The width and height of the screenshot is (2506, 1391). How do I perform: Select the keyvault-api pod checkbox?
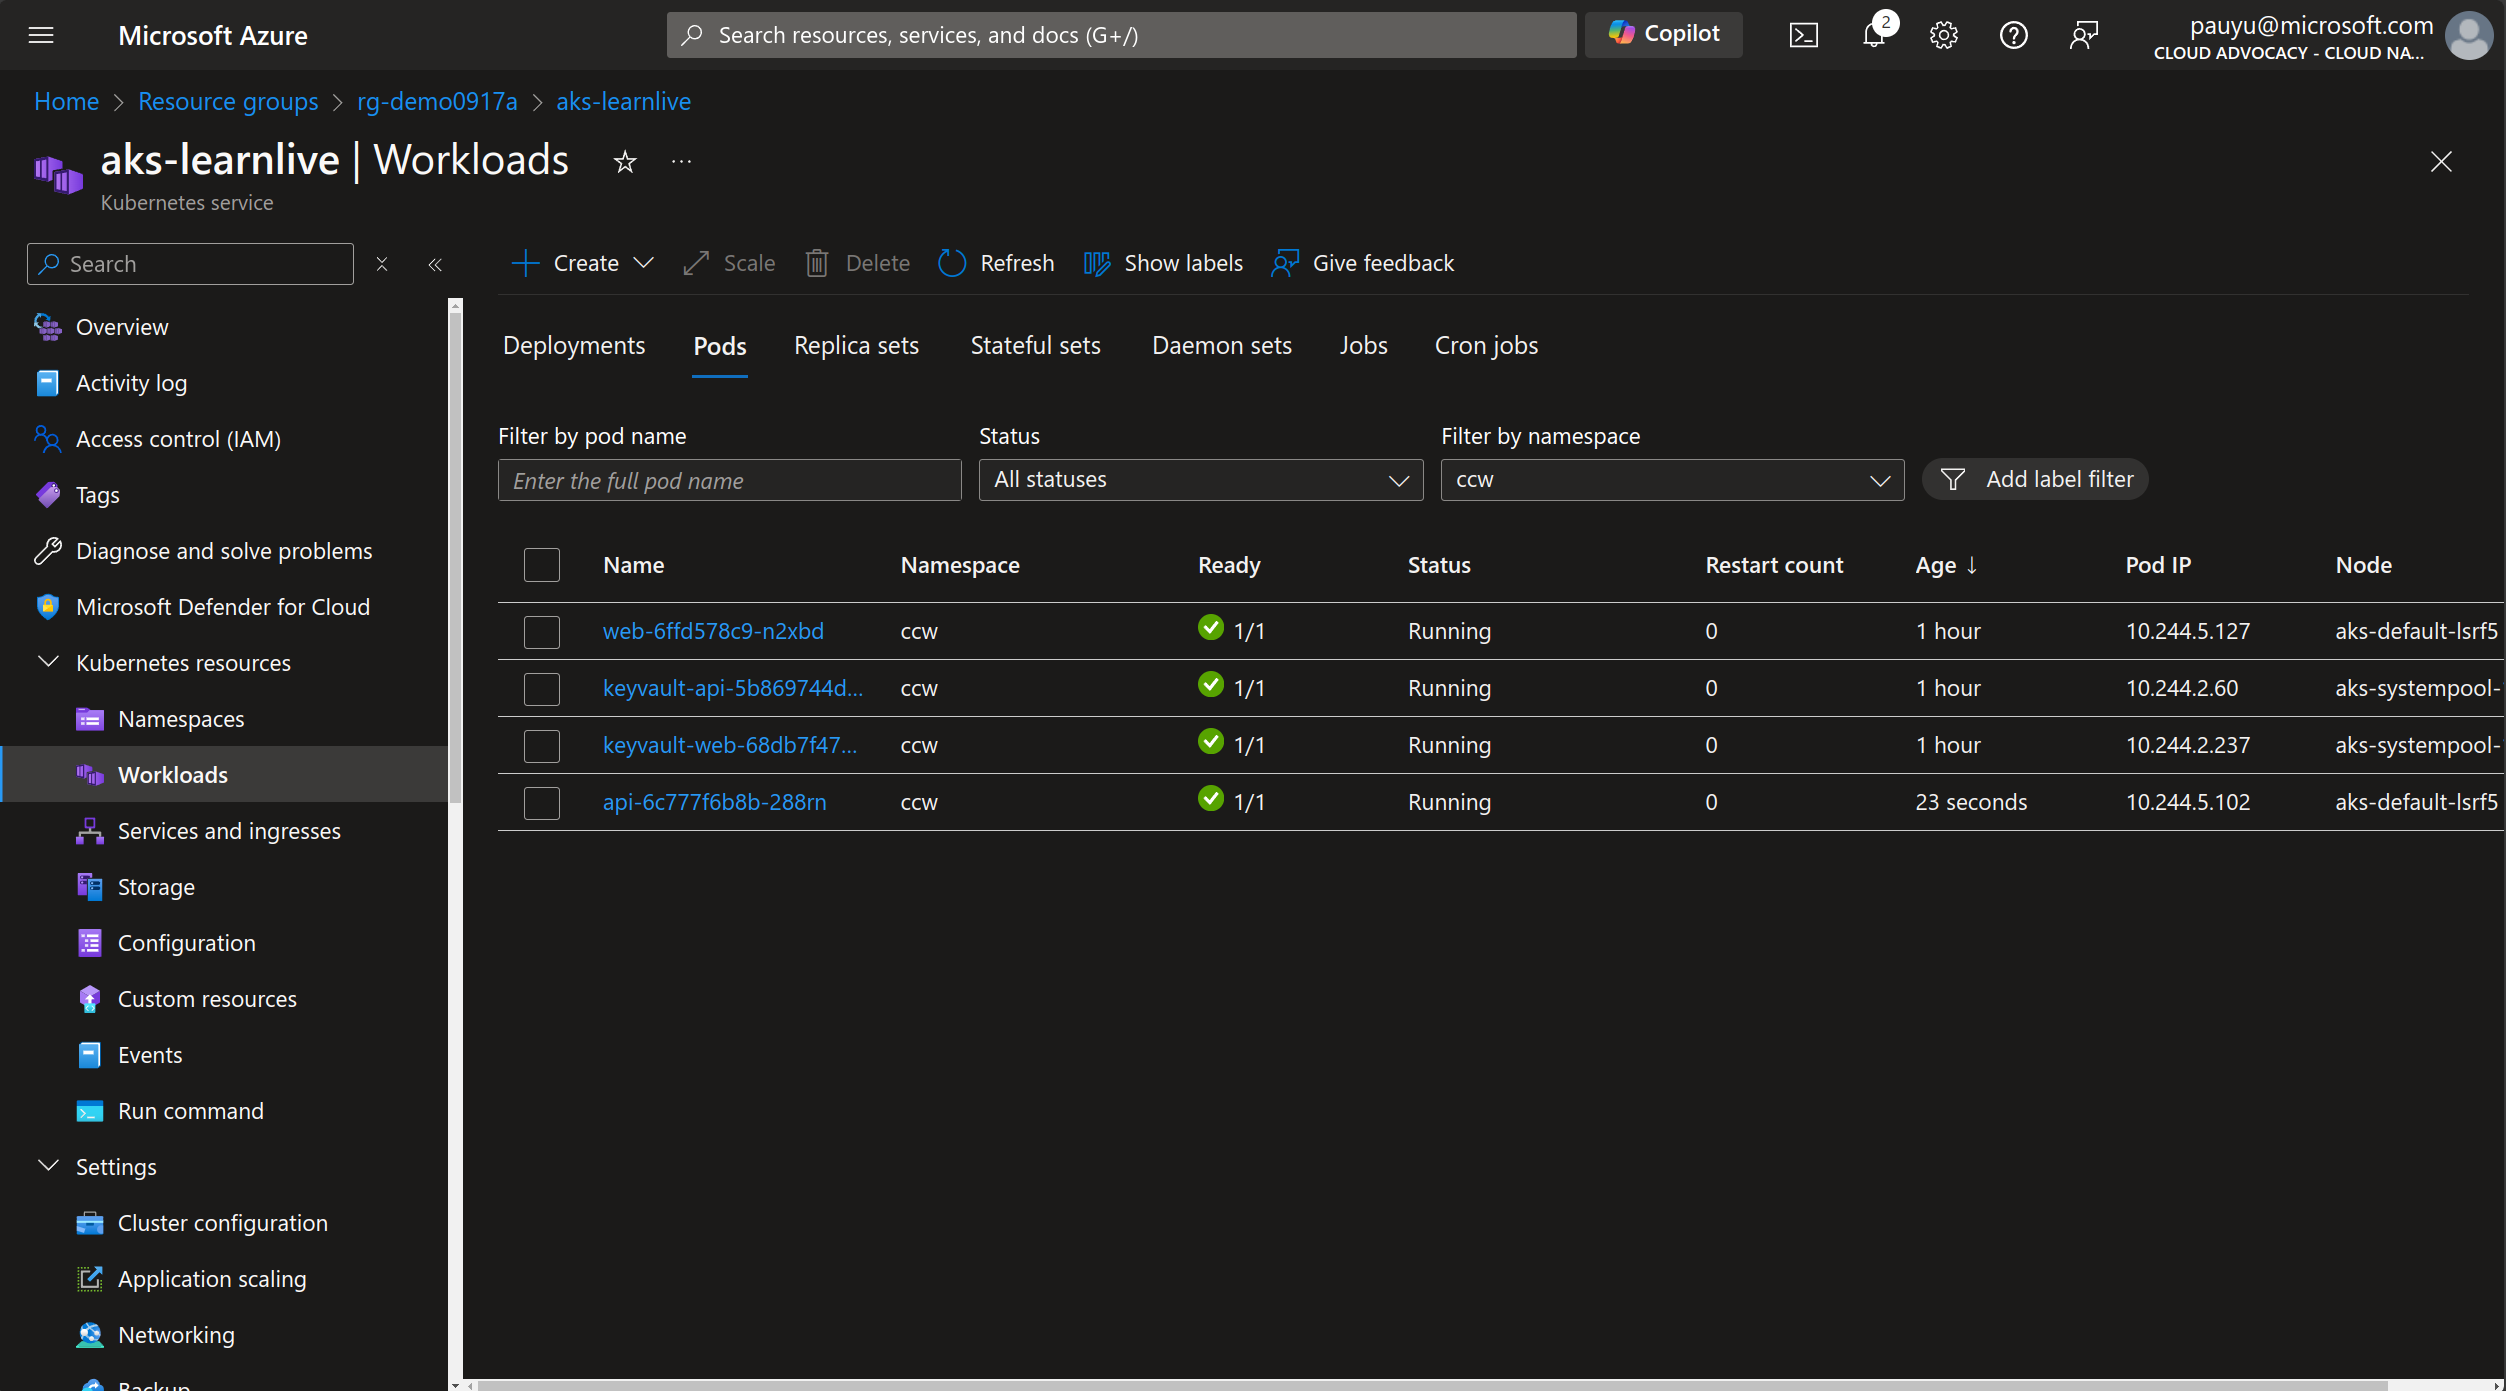(x=542, y=689)
